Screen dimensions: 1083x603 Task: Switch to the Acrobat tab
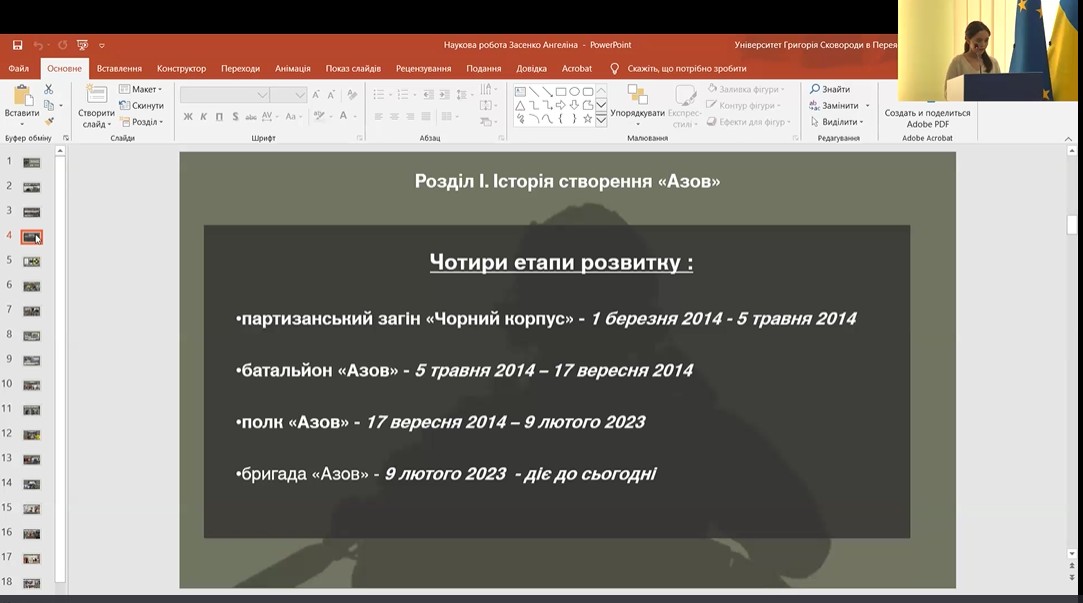(577, 68)
